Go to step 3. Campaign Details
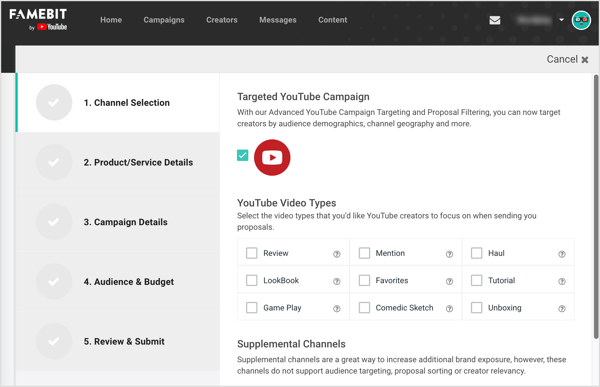Image resolution: width=600 pixels, height=387 pixels. 118,222
